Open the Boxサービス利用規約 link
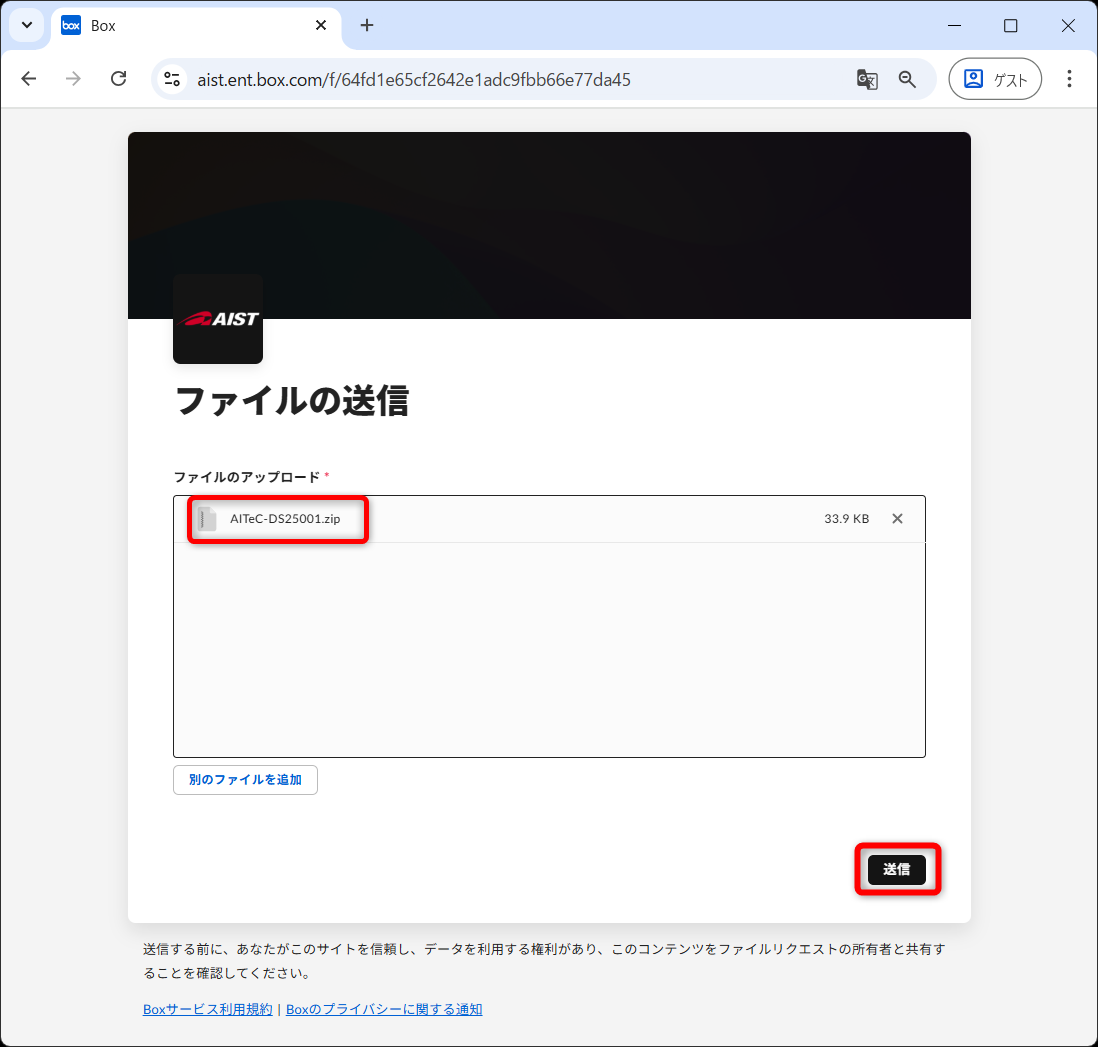The width and height of the screenshot is (1098, 1047). pos(207,1009)
